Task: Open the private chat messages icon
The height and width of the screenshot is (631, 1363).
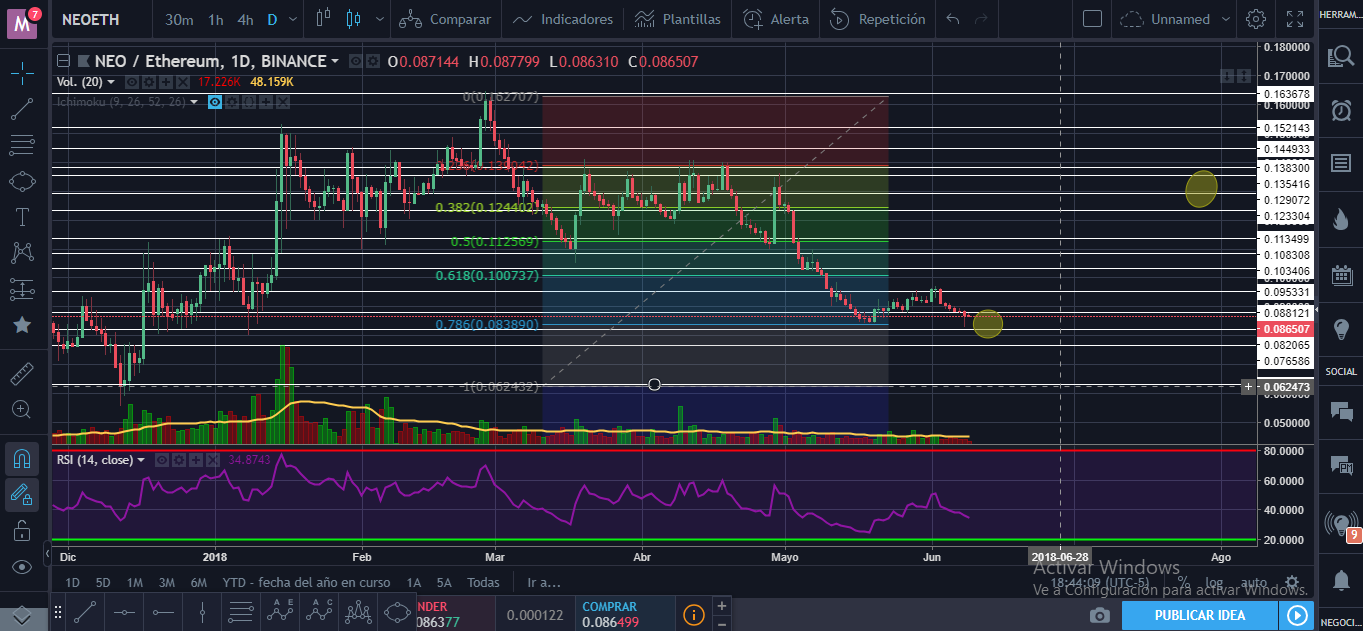Action: [x=1341, y=464]
